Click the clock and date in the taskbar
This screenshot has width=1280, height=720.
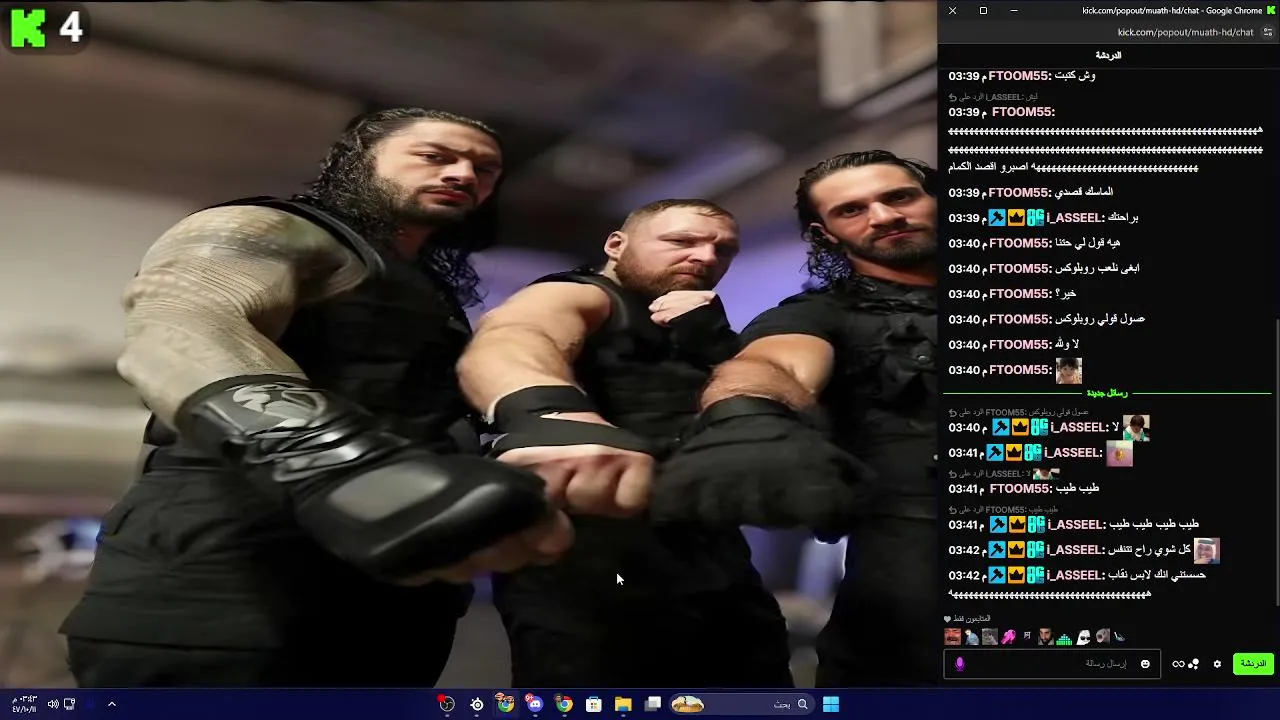[x=23, y=704]
